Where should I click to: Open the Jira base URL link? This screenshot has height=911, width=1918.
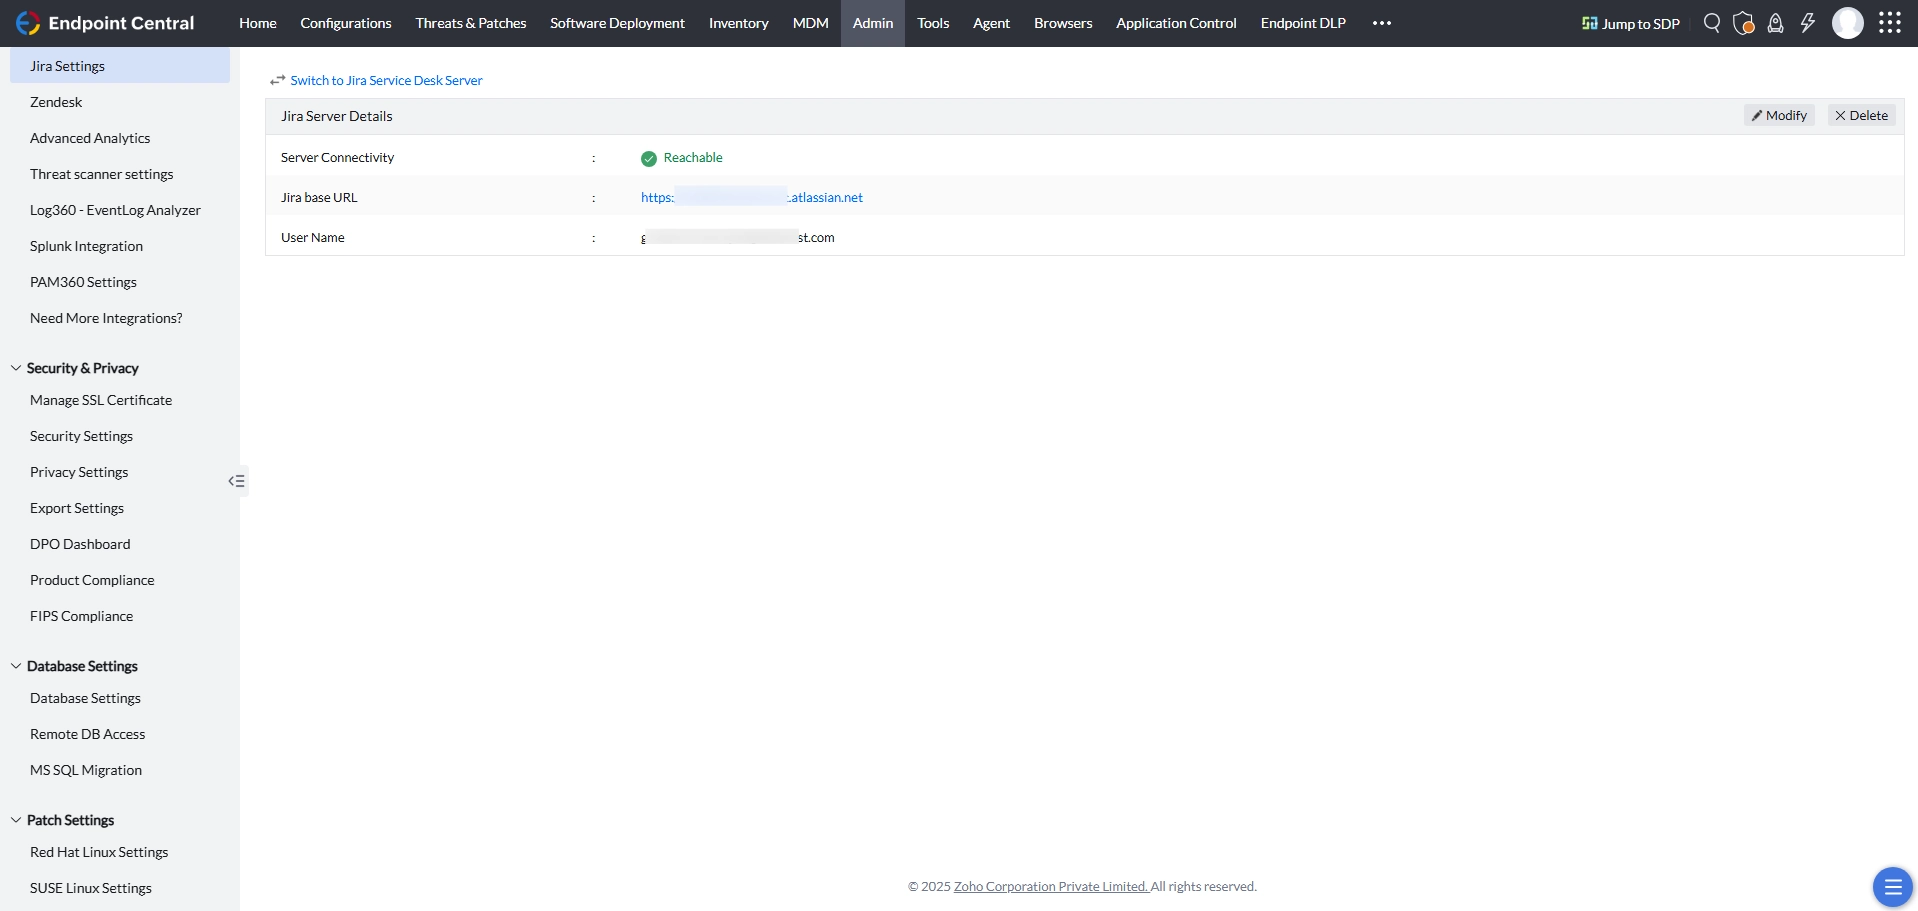point(752,197)
